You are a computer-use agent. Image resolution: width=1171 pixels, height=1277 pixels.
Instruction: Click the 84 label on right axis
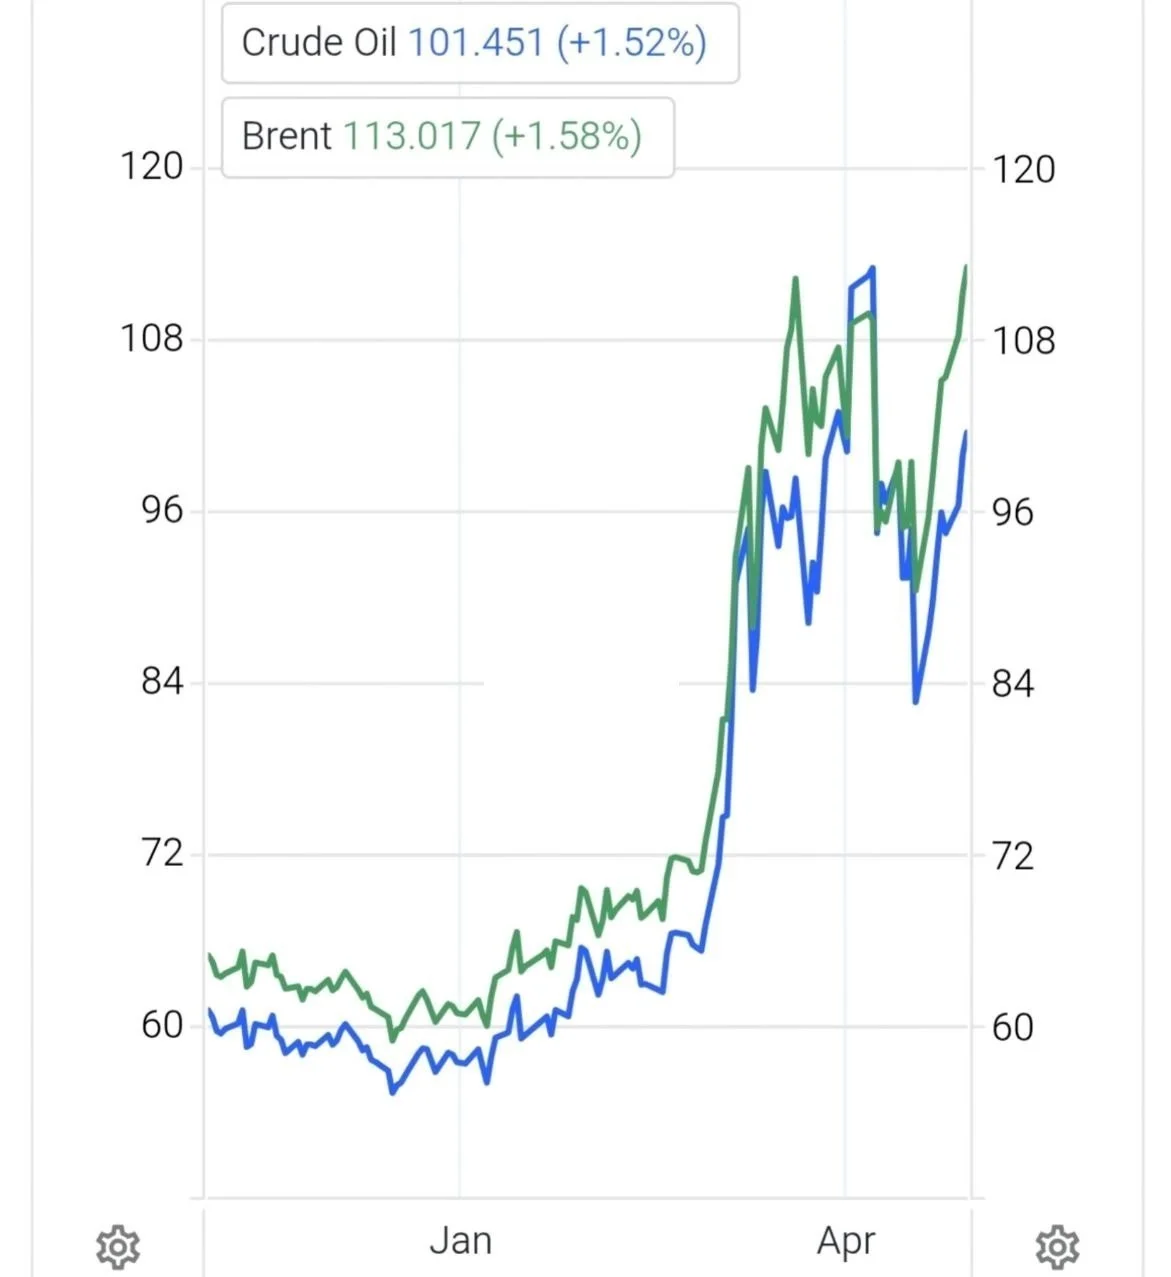click(1012, 684)
